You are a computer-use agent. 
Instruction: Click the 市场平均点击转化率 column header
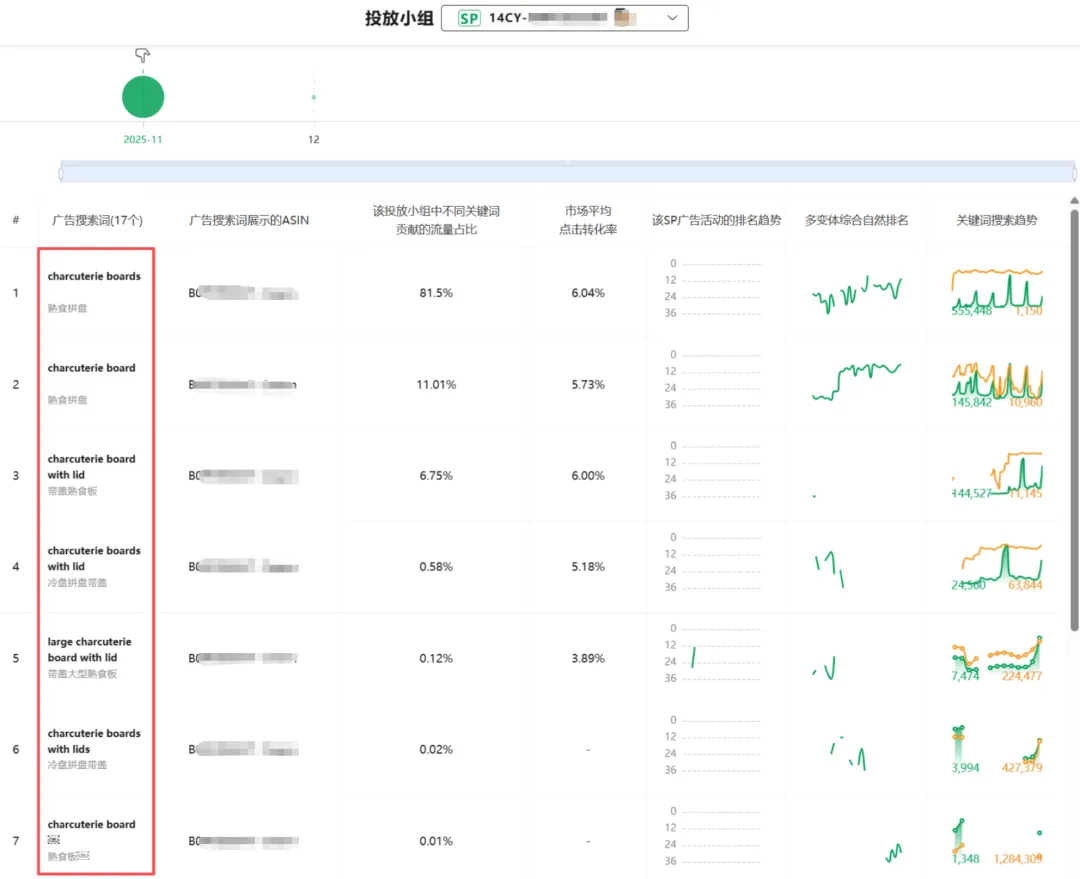click(x=587, y=220)
